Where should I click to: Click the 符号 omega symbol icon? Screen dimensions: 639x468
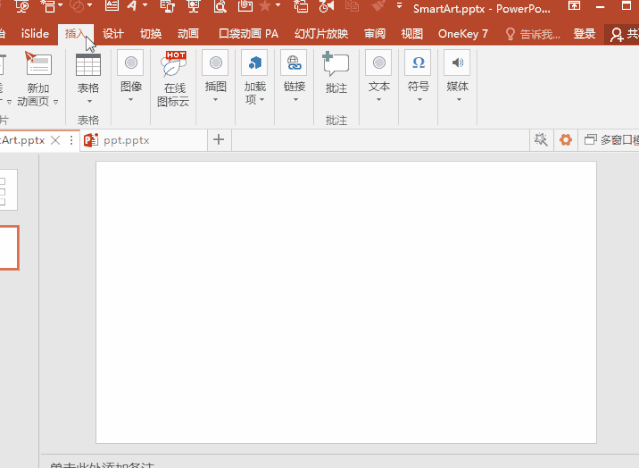418,63
